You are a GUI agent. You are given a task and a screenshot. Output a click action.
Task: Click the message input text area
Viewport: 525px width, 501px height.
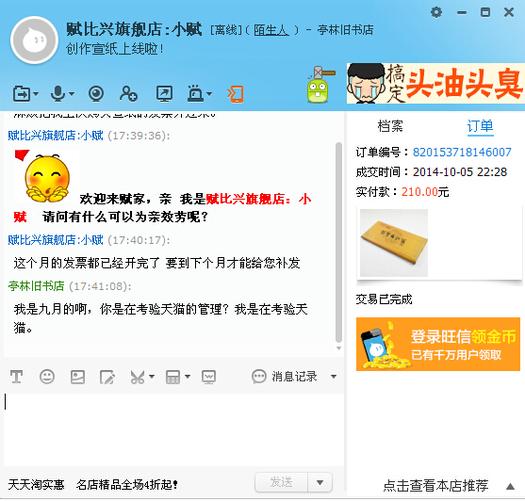coord(173,429)
